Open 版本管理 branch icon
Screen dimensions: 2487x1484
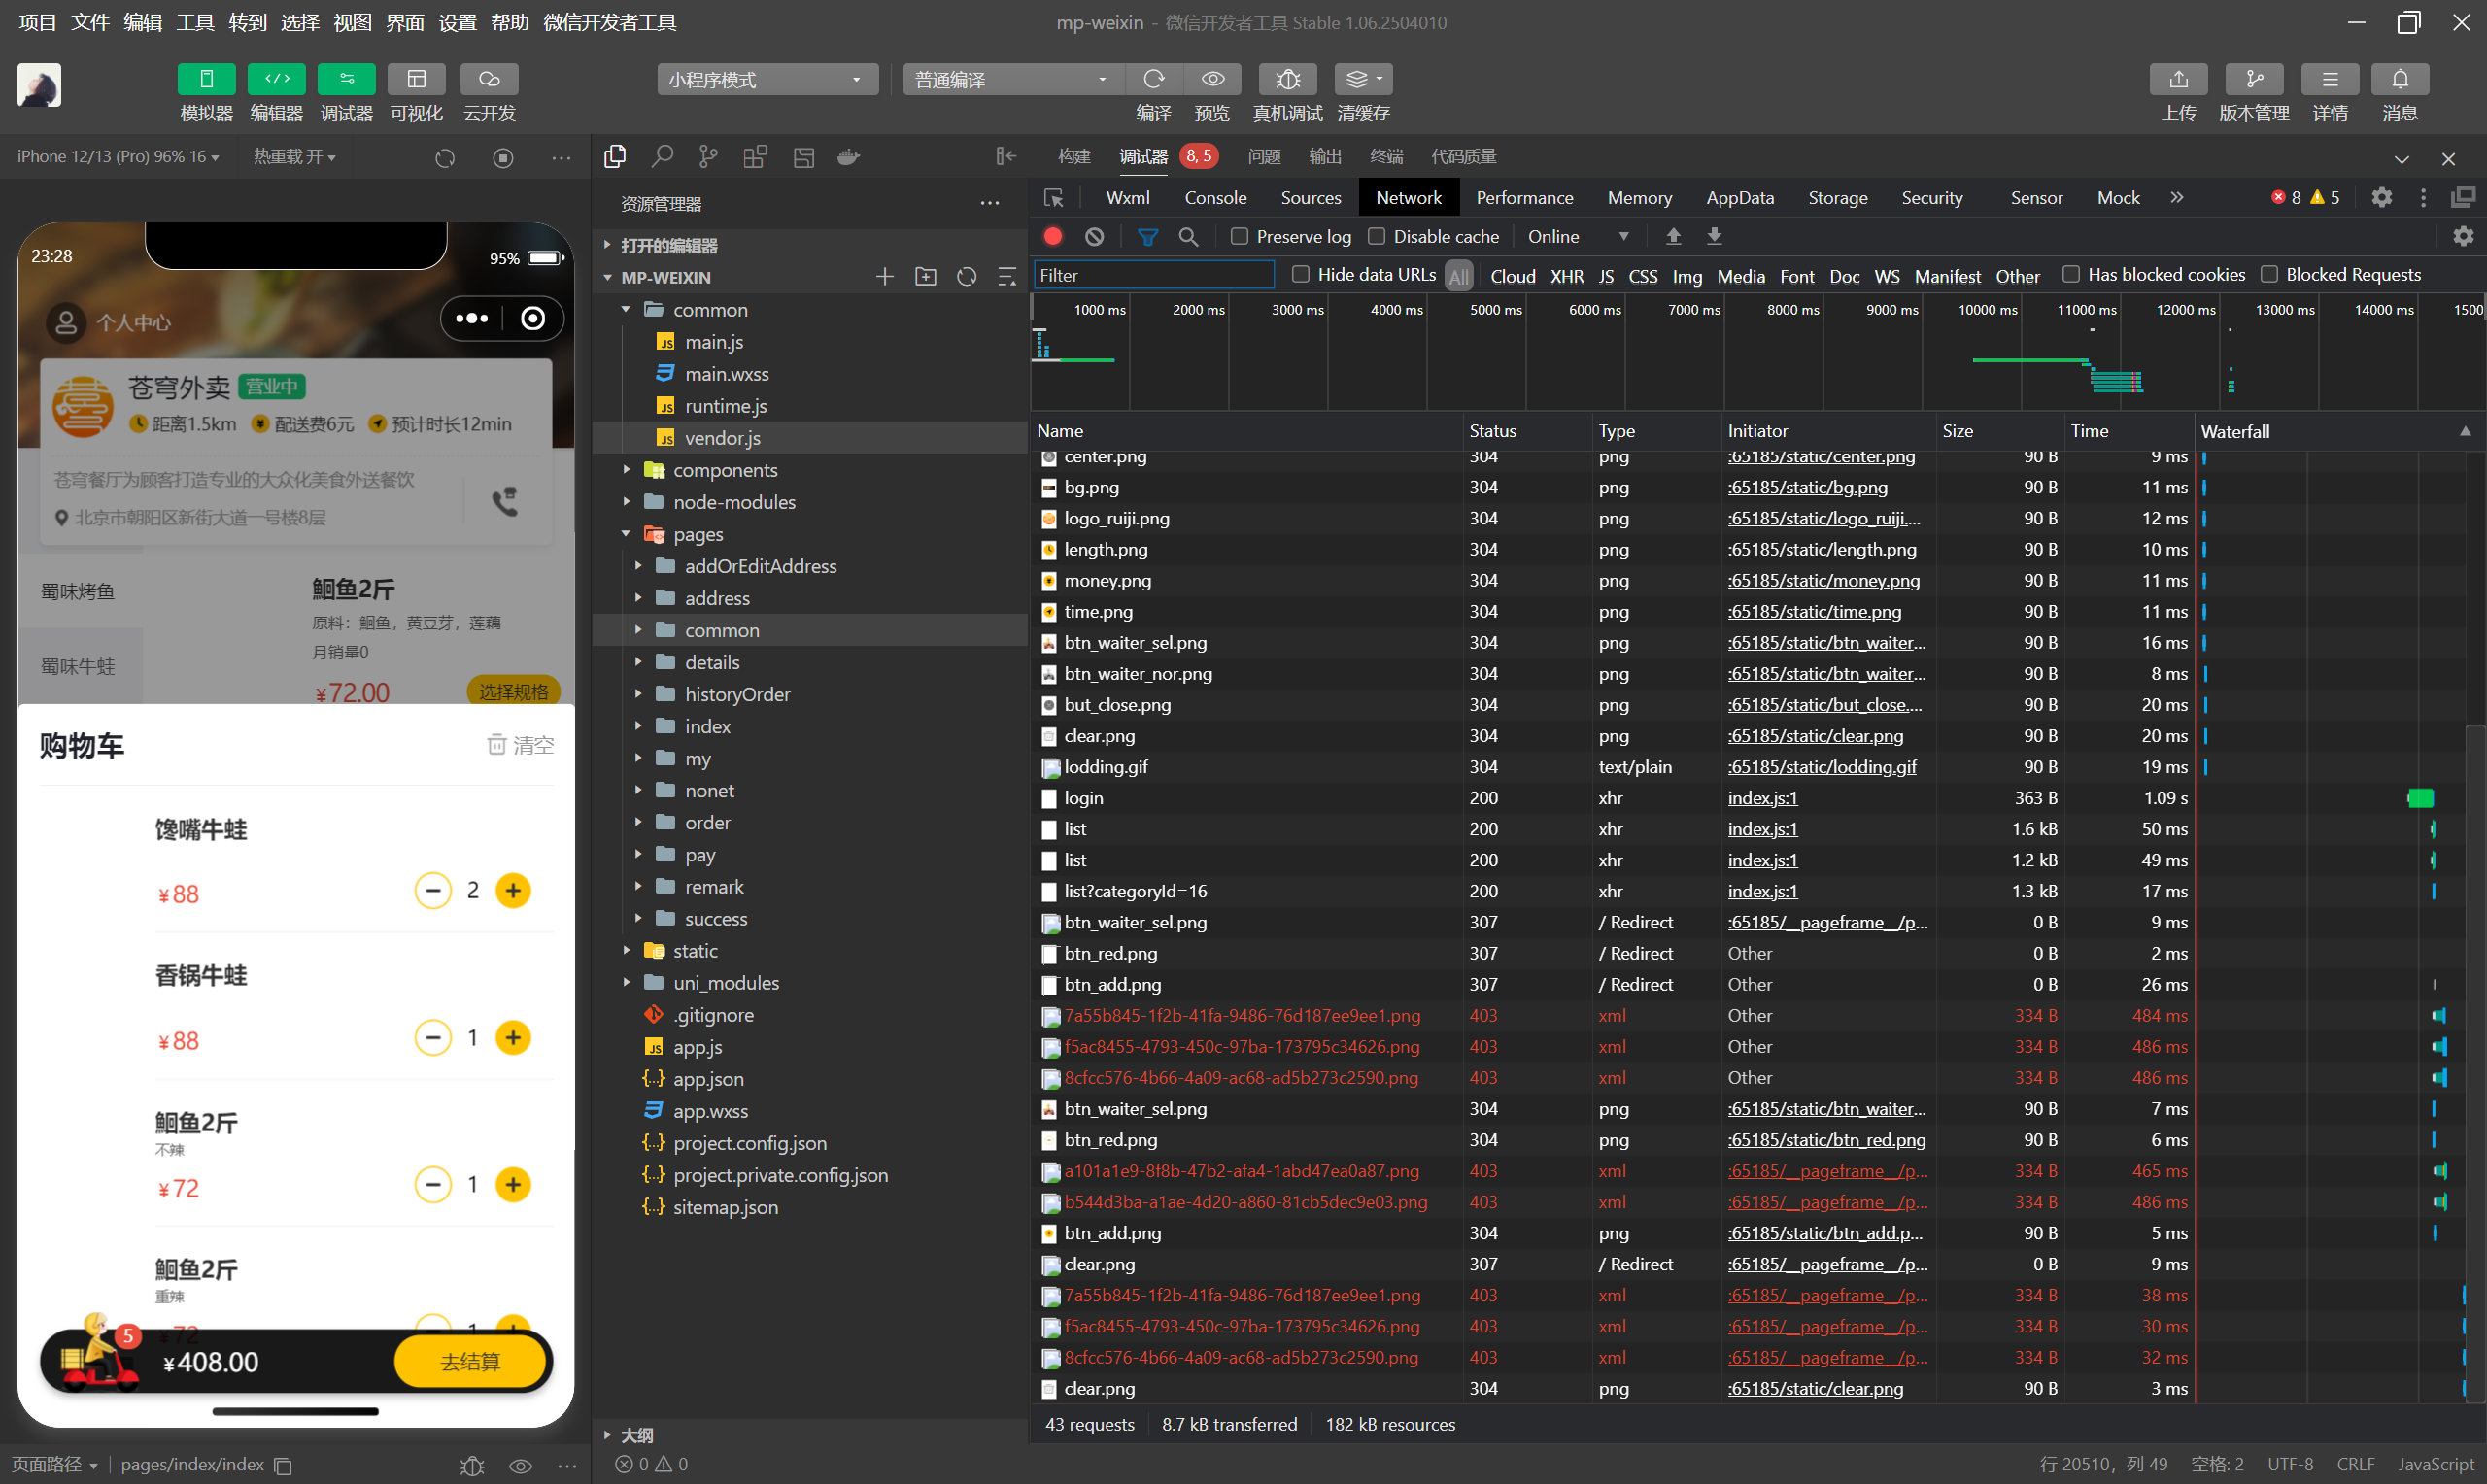point(2253,79)
